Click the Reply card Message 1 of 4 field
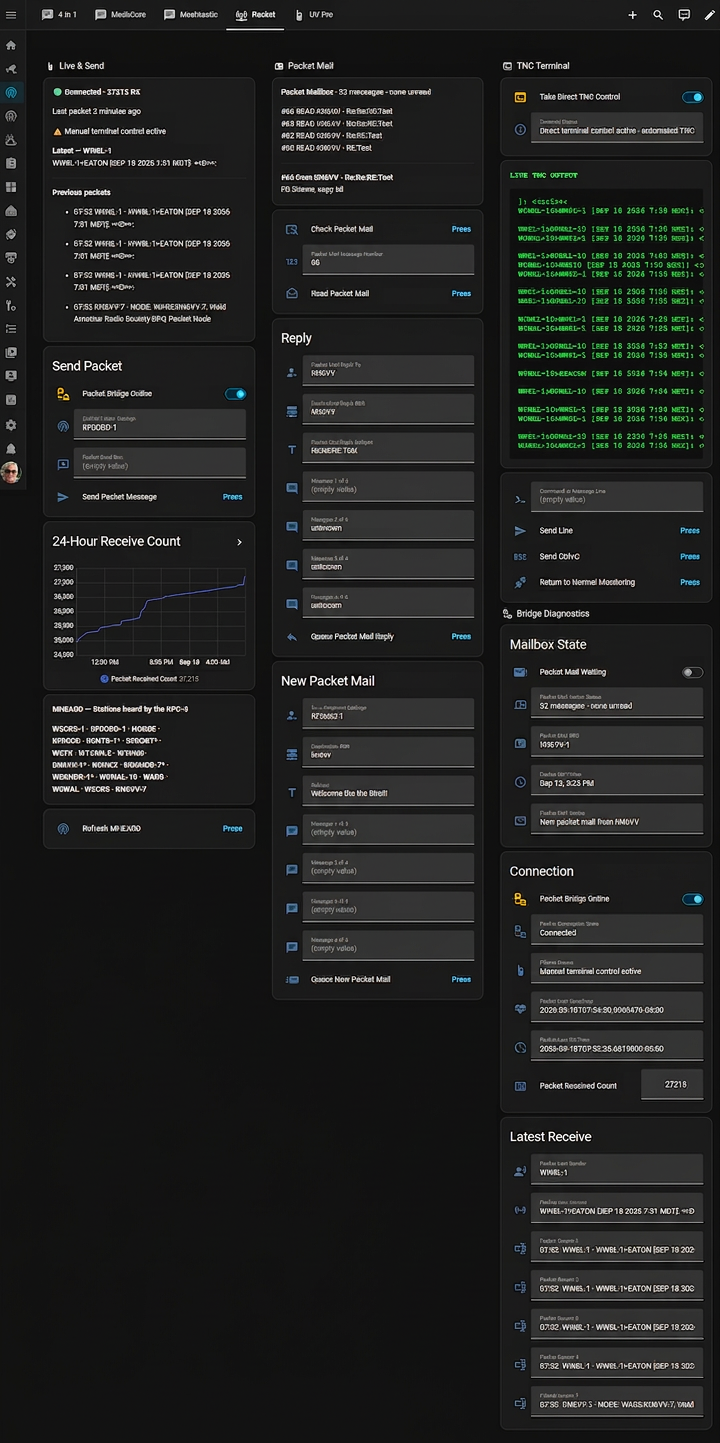The width and height of the screenshot is (720, 1443). point(388,487)
